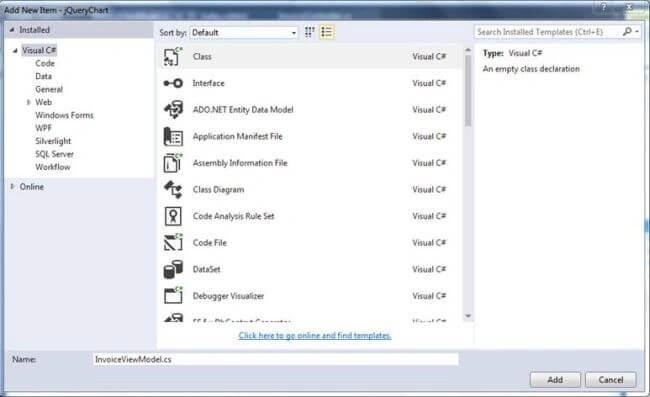The height and width of the screenshot is (397, 650).
Task: Pick the Code File icon
Action: (173, 243)
